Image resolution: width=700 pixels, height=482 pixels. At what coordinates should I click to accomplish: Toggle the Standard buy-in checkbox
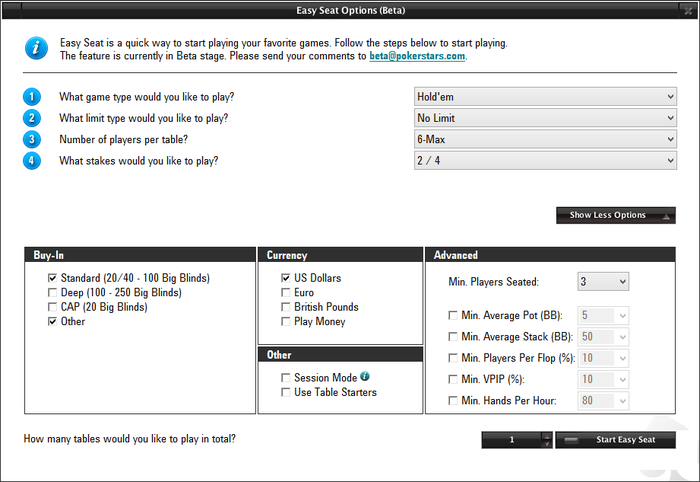coord(52,278)
